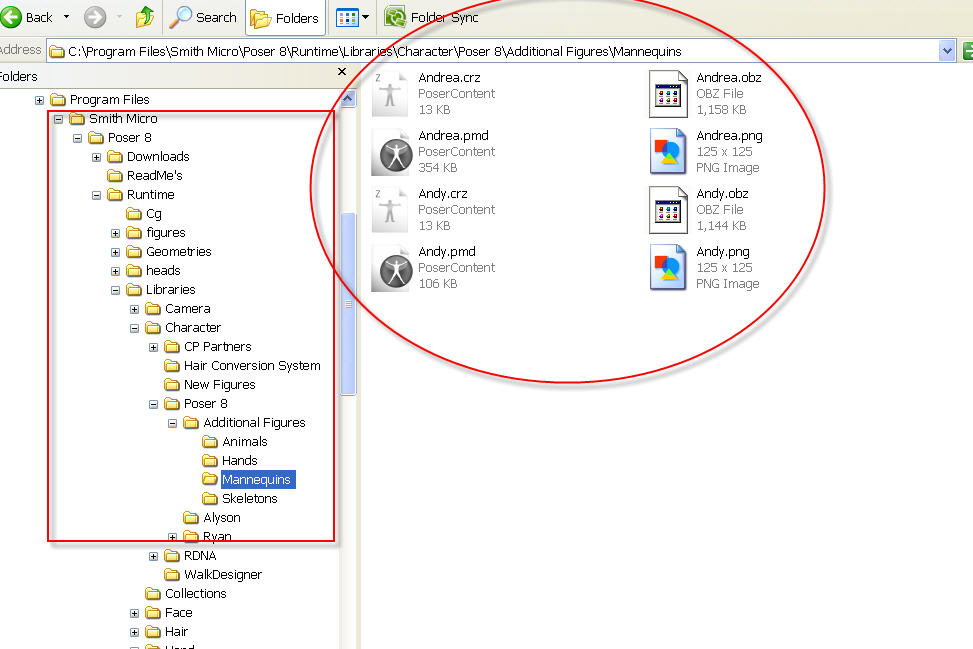Click the Andy.pmd file name

[447, 251]
